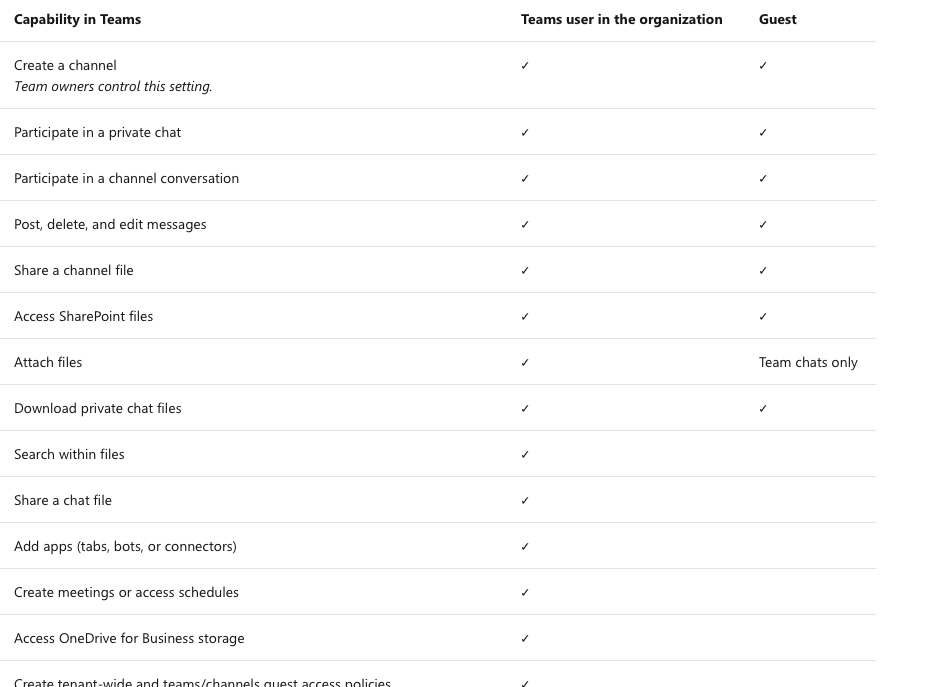Viewport: 926px width, 687px height.
Task: Click the Teams user checkmark for Access SharePoint files
Action: [525, 317]
